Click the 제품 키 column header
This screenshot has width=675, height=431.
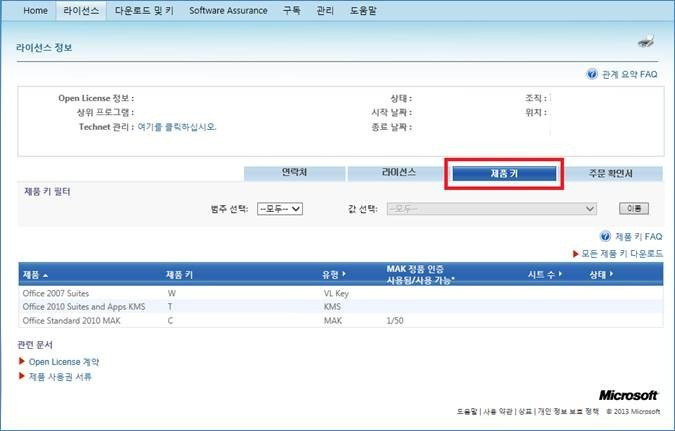point(179,275)
